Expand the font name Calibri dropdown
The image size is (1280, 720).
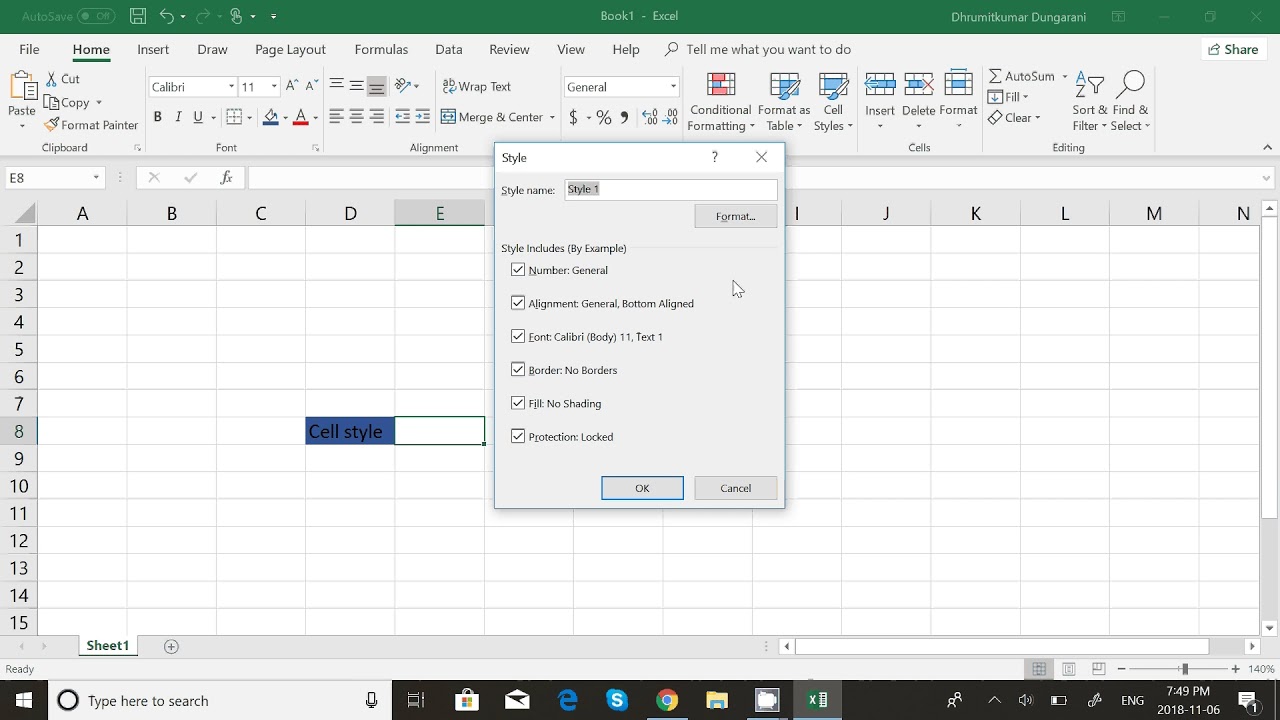(232, 87)
